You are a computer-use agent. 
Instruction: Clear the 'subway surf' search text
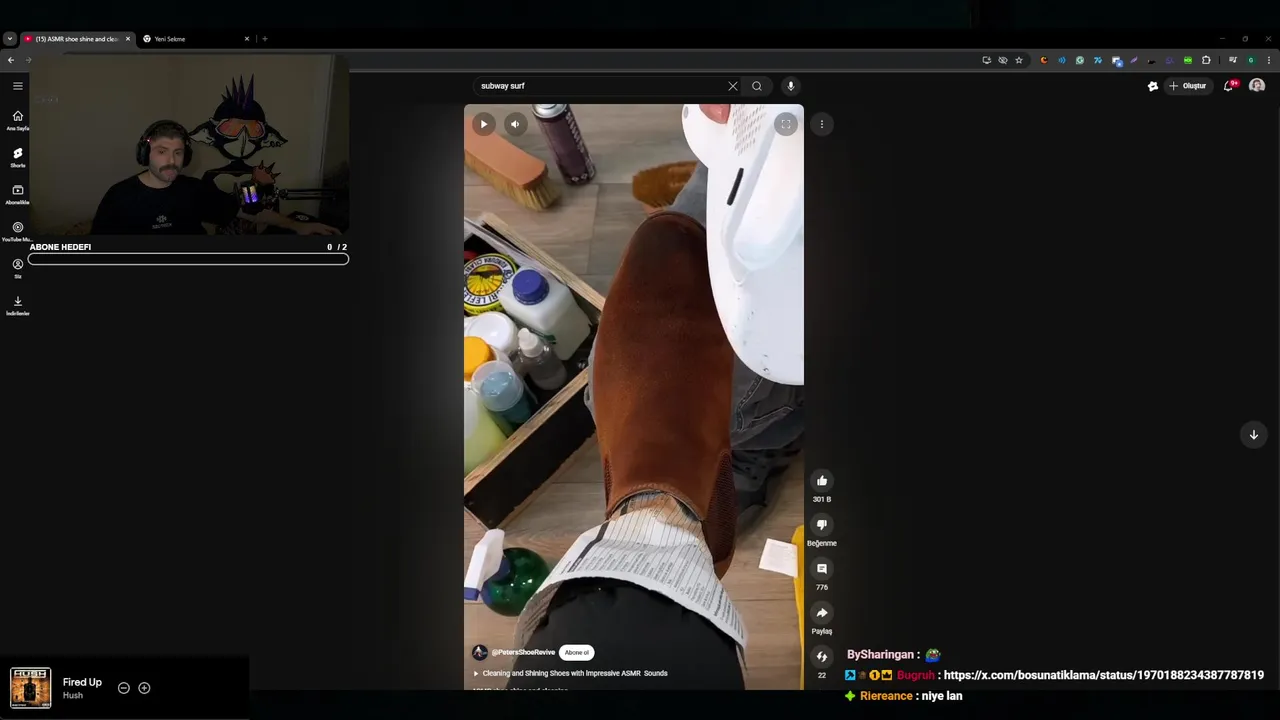pos(733,86)
